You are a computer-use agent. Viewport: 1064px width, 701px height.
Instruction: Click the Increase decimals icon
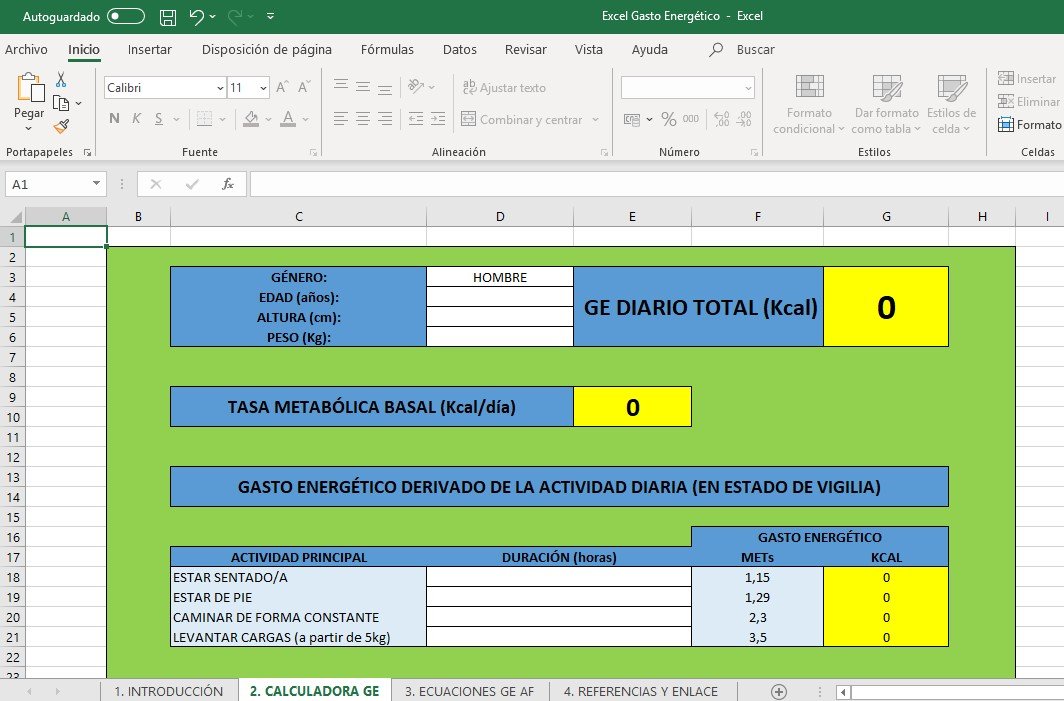coord(722,119)
